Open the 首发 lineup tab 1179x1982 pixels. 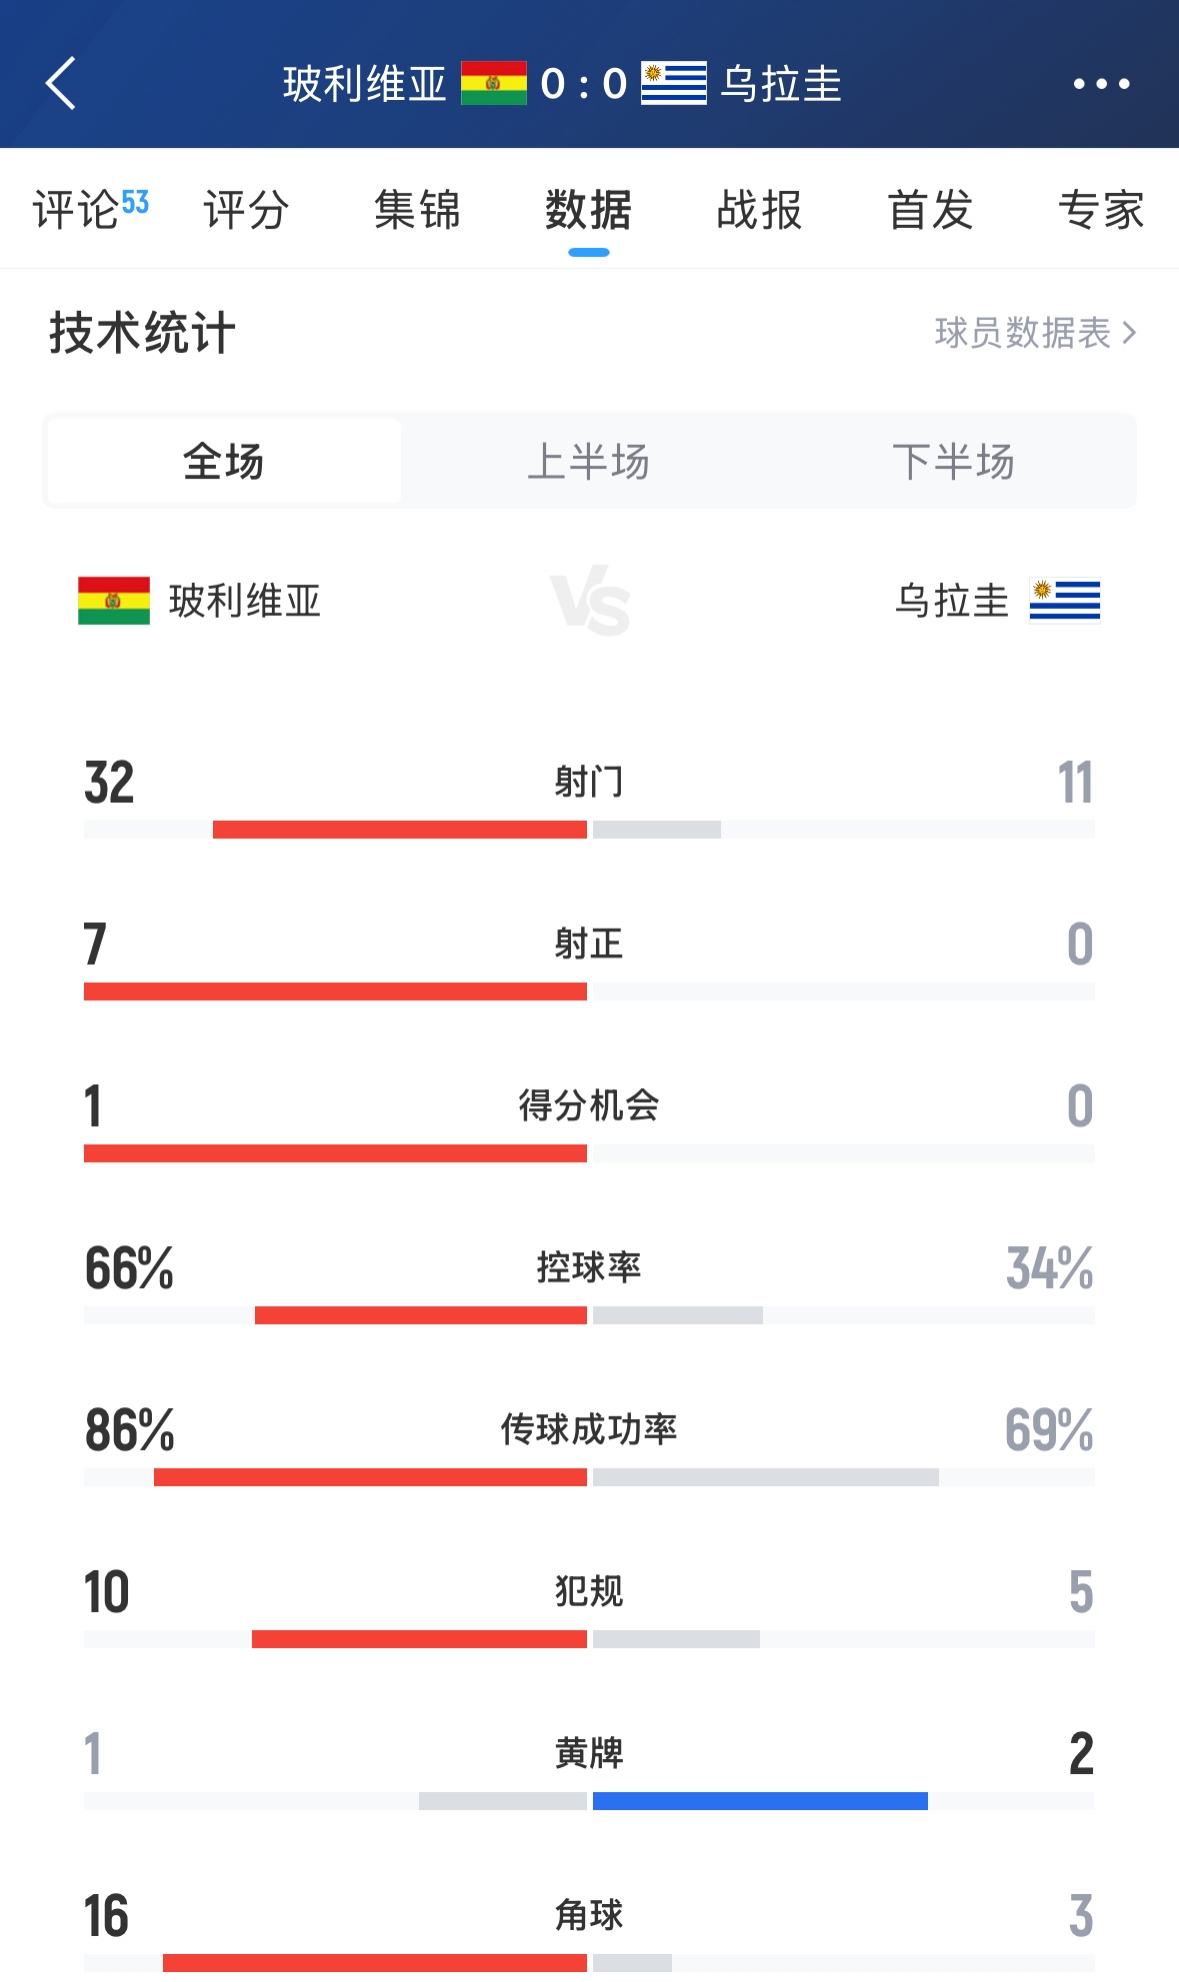point(930,210)
